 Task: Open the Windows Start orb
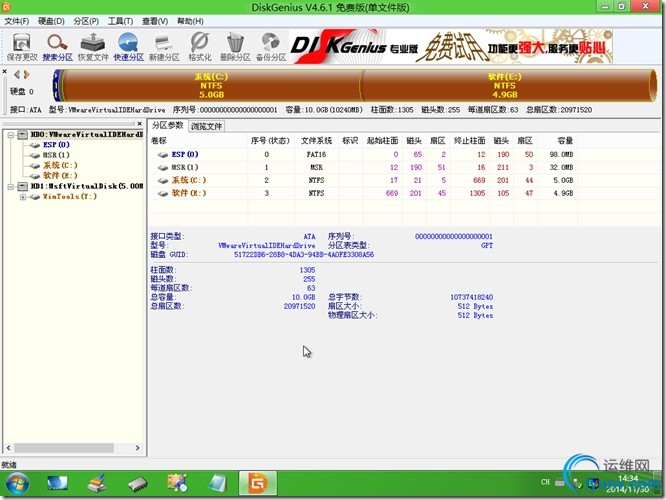(17, 483)
